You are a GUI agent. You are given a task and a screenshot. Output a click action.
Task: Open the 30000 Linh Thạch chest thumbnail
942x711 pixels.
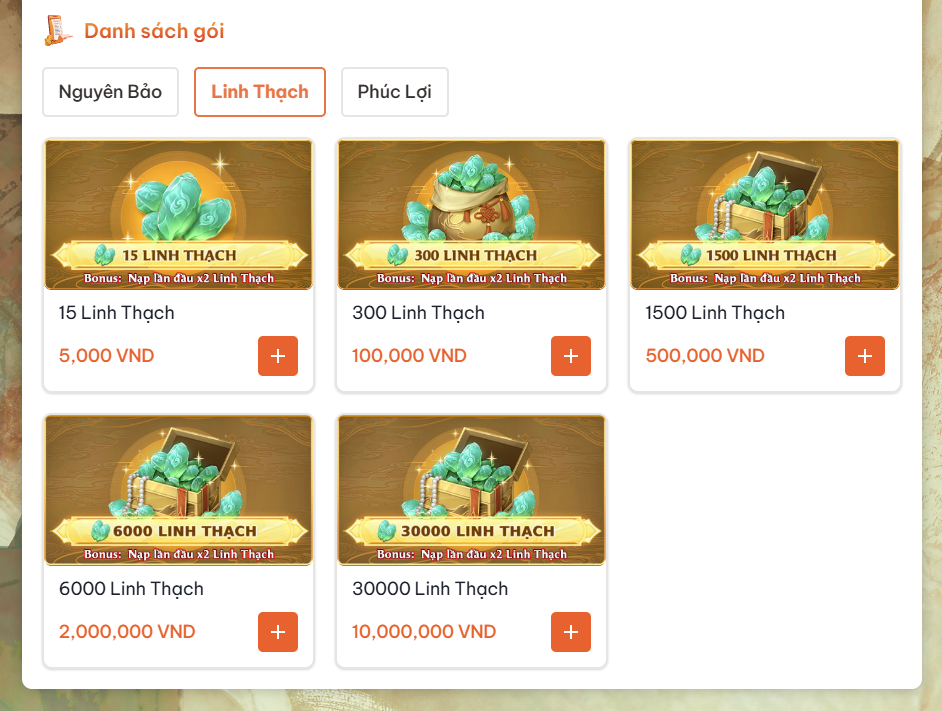(472, 490)
